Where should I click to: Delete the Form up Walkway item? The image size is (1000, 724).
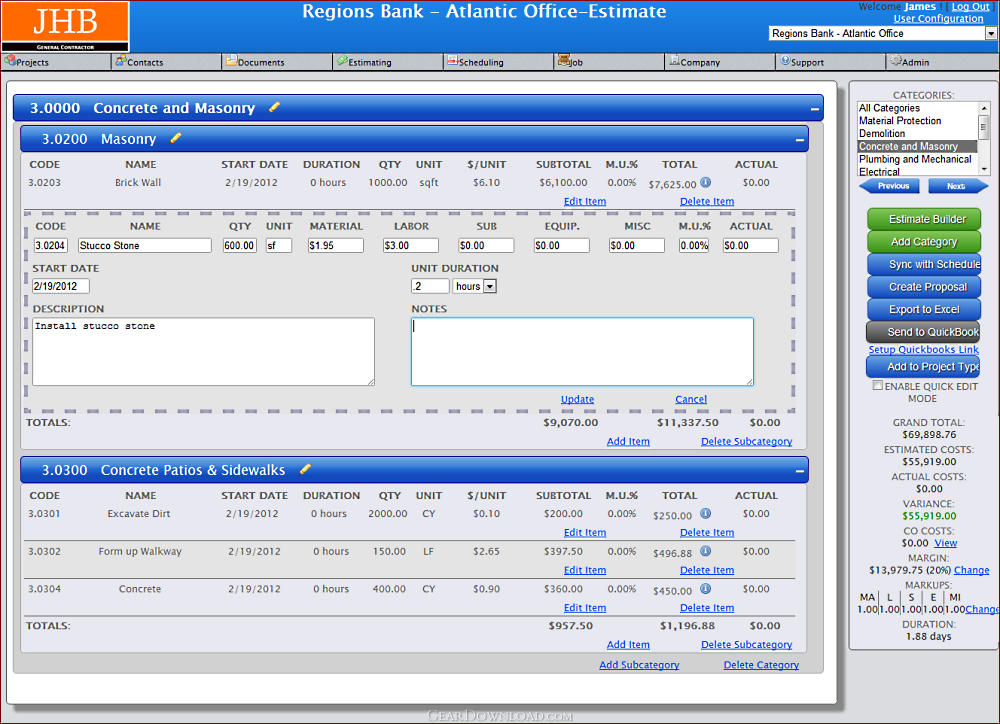point(707,570)
